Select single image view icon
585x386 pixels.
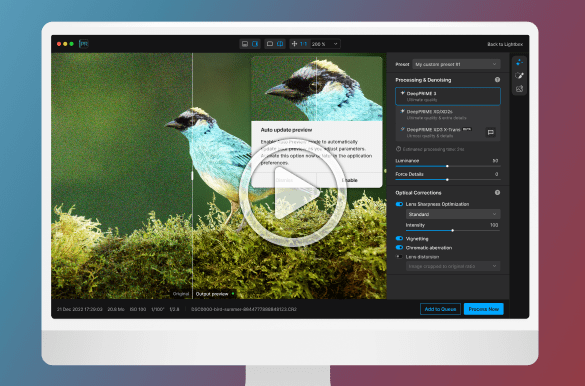tap(270, 44)
